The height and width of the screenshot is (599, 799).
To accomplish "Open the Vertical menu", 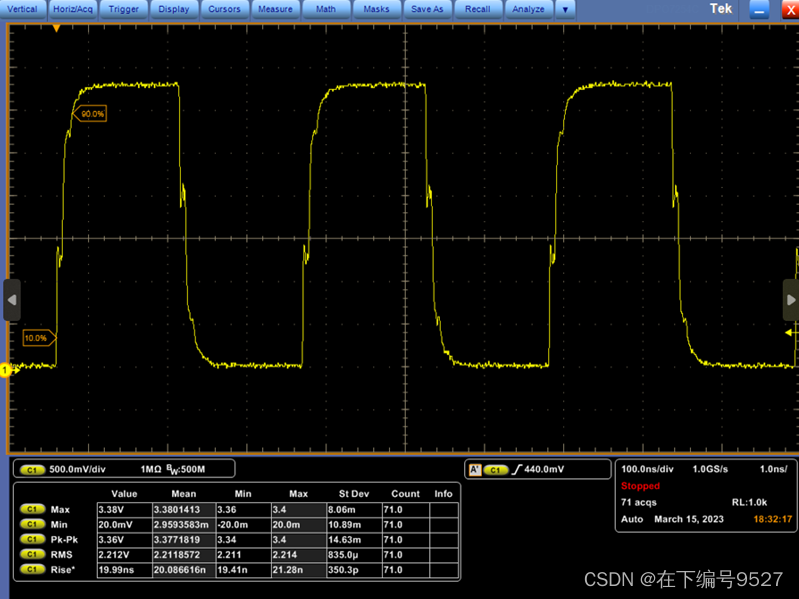I will 22,9.
